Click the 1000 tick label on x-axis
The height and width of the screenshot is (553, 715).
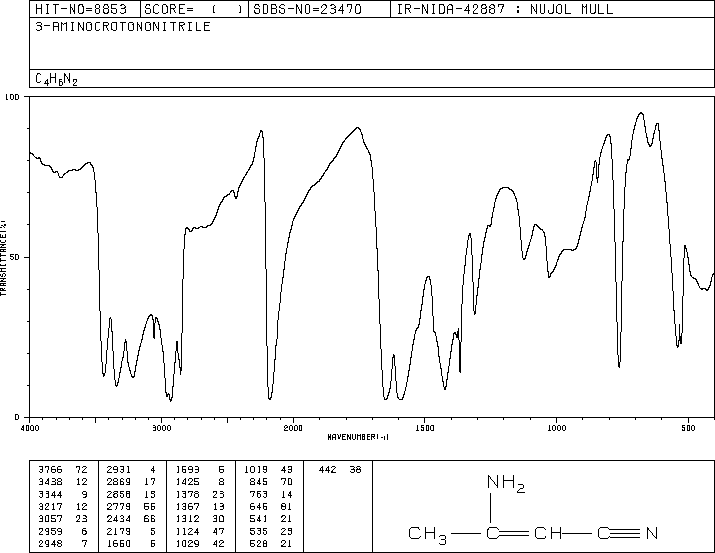556,428
